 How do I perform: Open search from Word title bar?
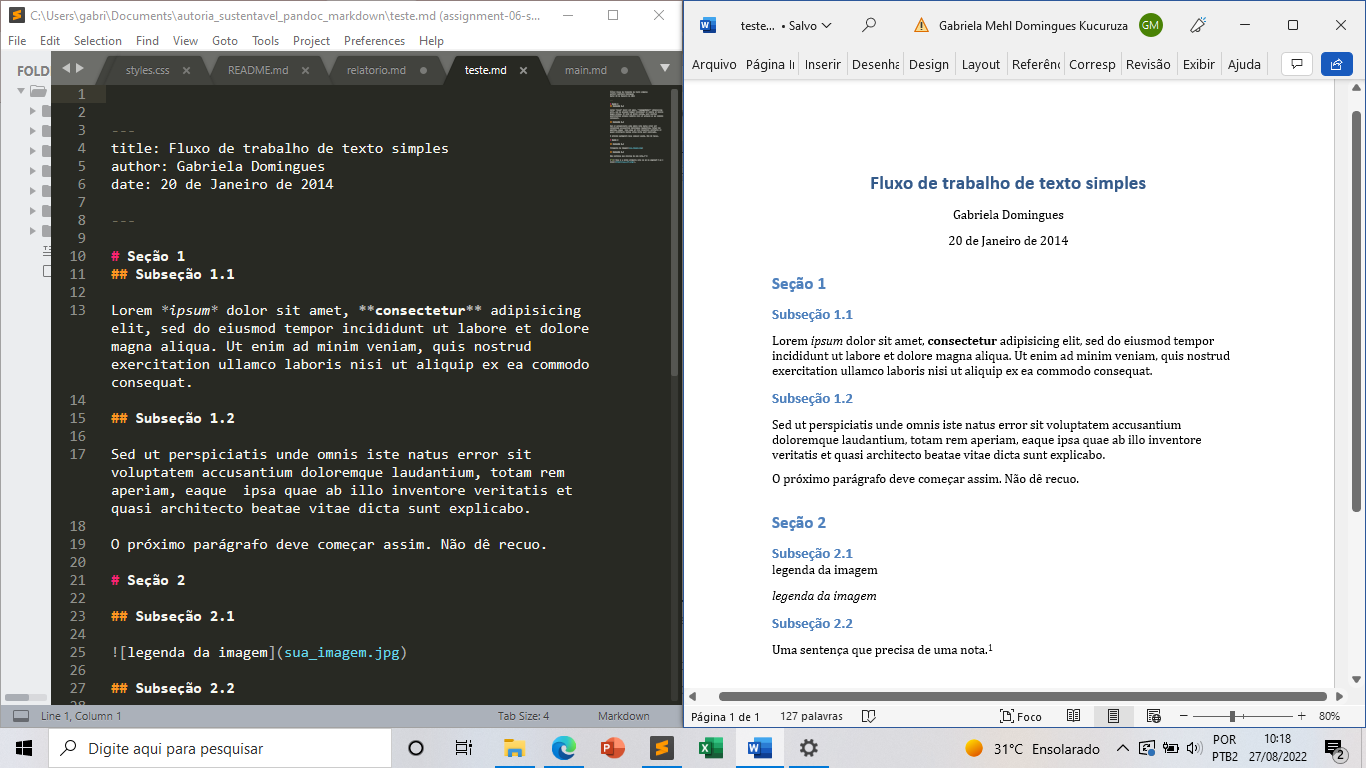[869, 25]
